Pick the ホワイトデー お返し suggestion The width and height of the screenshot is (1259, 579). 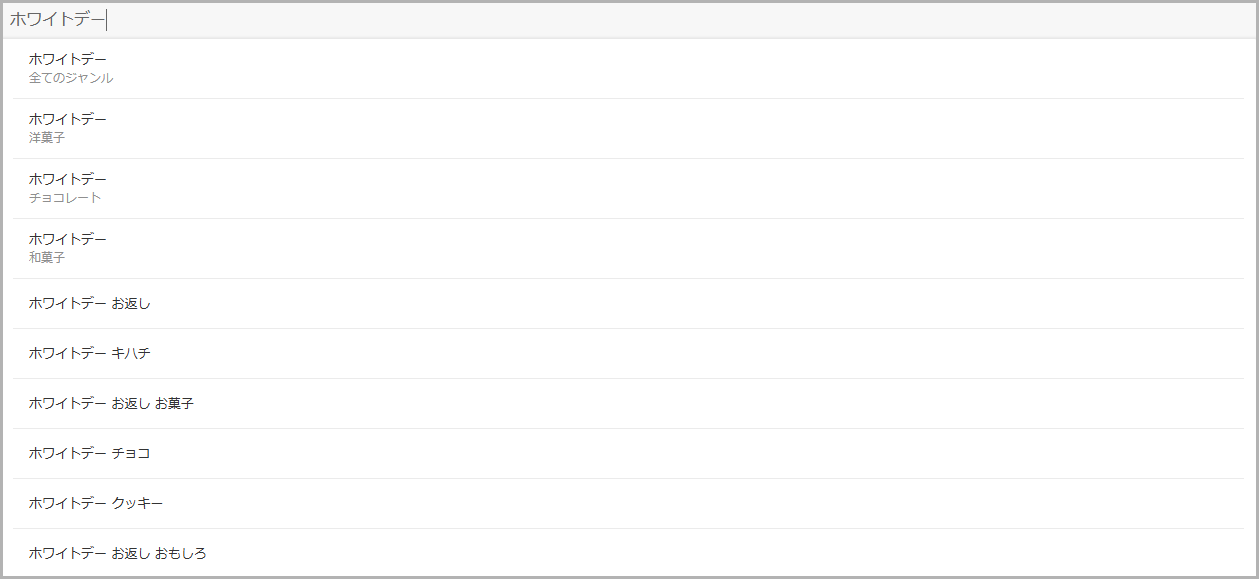(x=629, y=303)
